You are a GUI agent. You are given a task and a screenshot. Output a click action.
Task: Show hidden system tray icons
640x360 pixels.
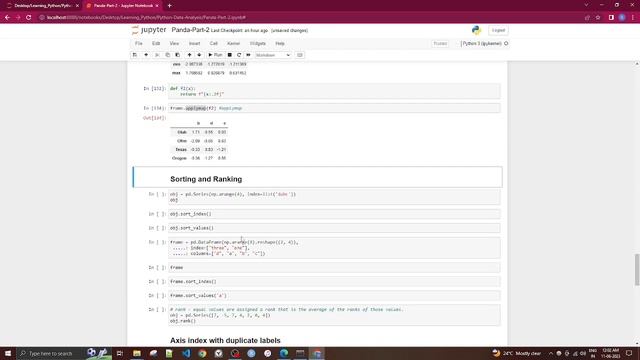click(551, 353)
